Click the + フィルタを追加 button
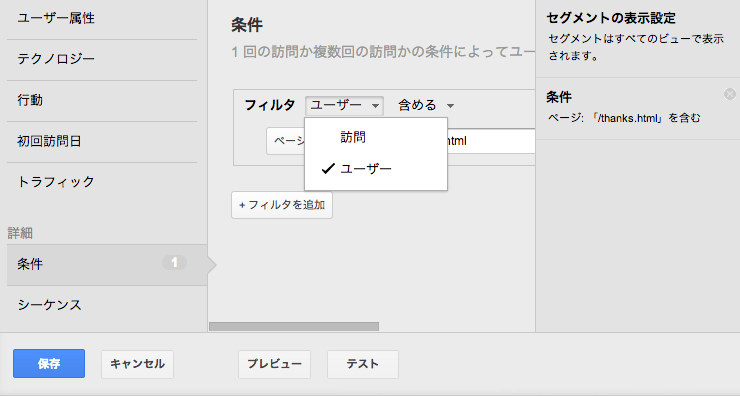Screen dimensions: 740x396 pyautogui.click(x=282, y=205)
